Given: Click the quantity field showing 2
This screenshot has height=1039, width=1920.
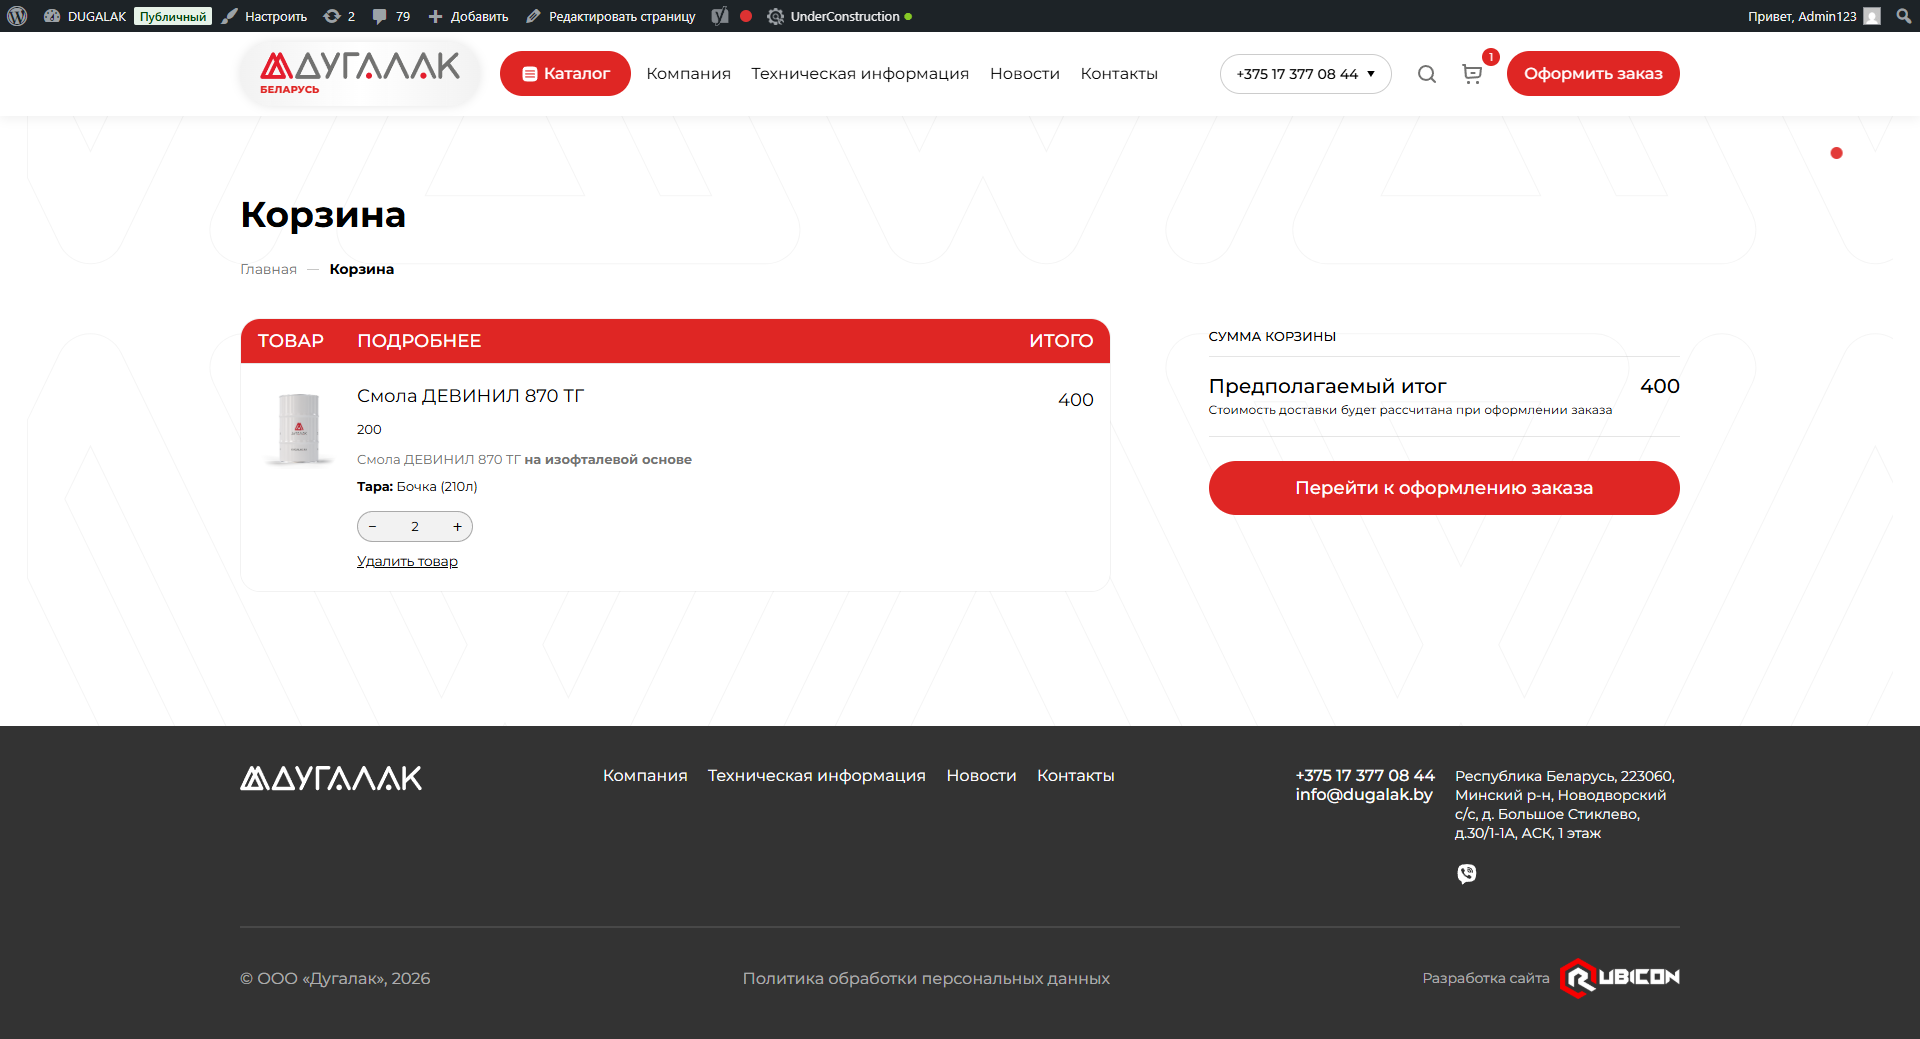Looking at the screenshot, I should pyautogui.click(x=415, y=526).
